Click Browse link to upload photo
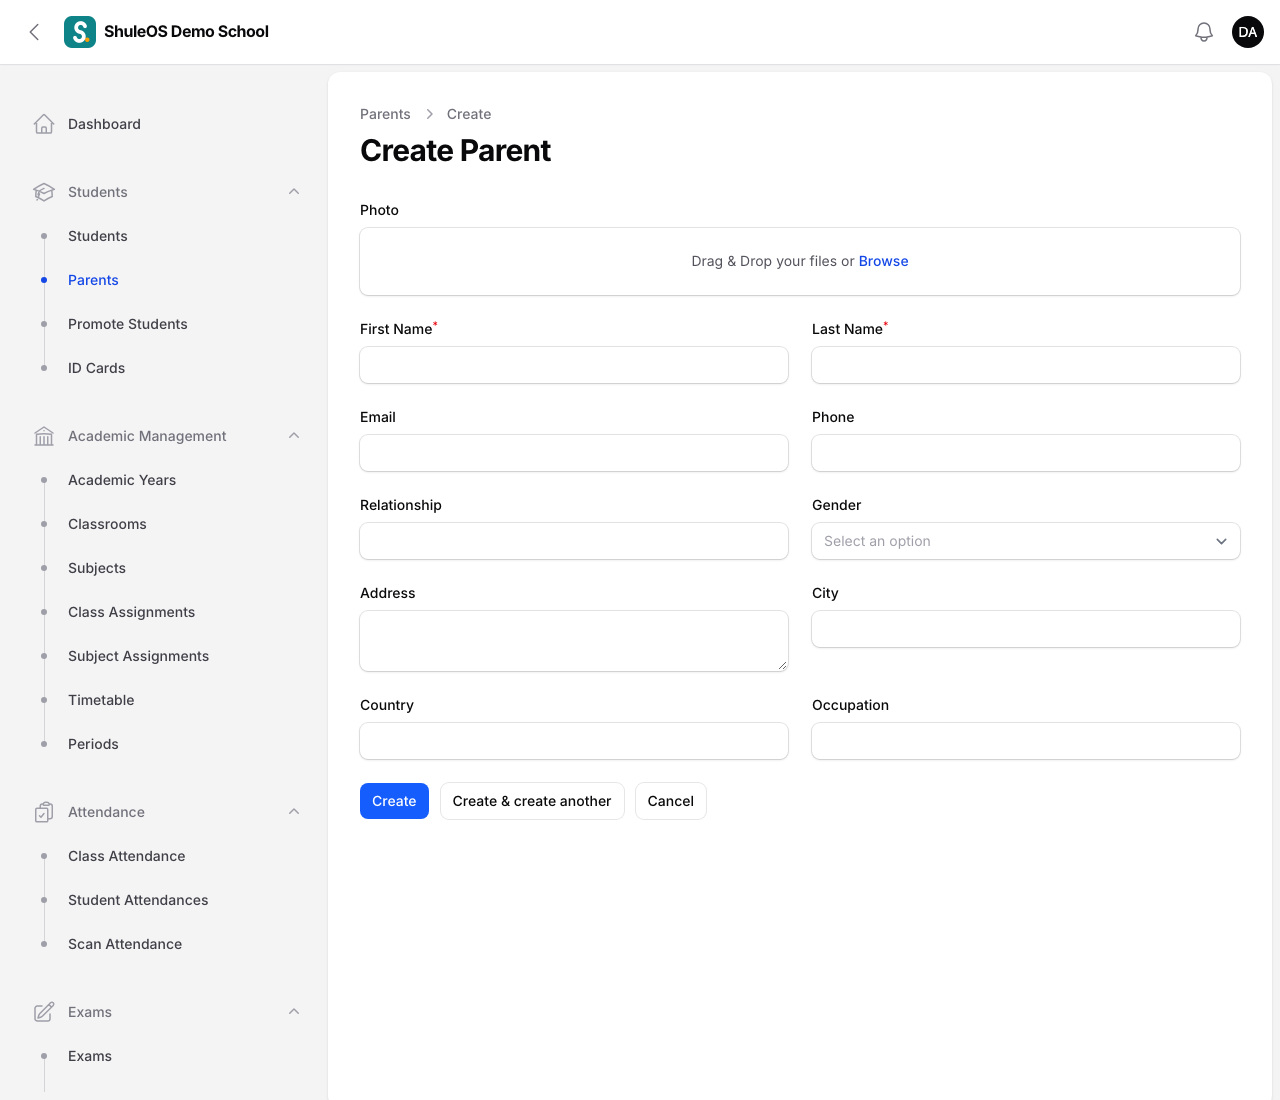Screen dimensions: 1280x1100 click(x=883, y=261)
